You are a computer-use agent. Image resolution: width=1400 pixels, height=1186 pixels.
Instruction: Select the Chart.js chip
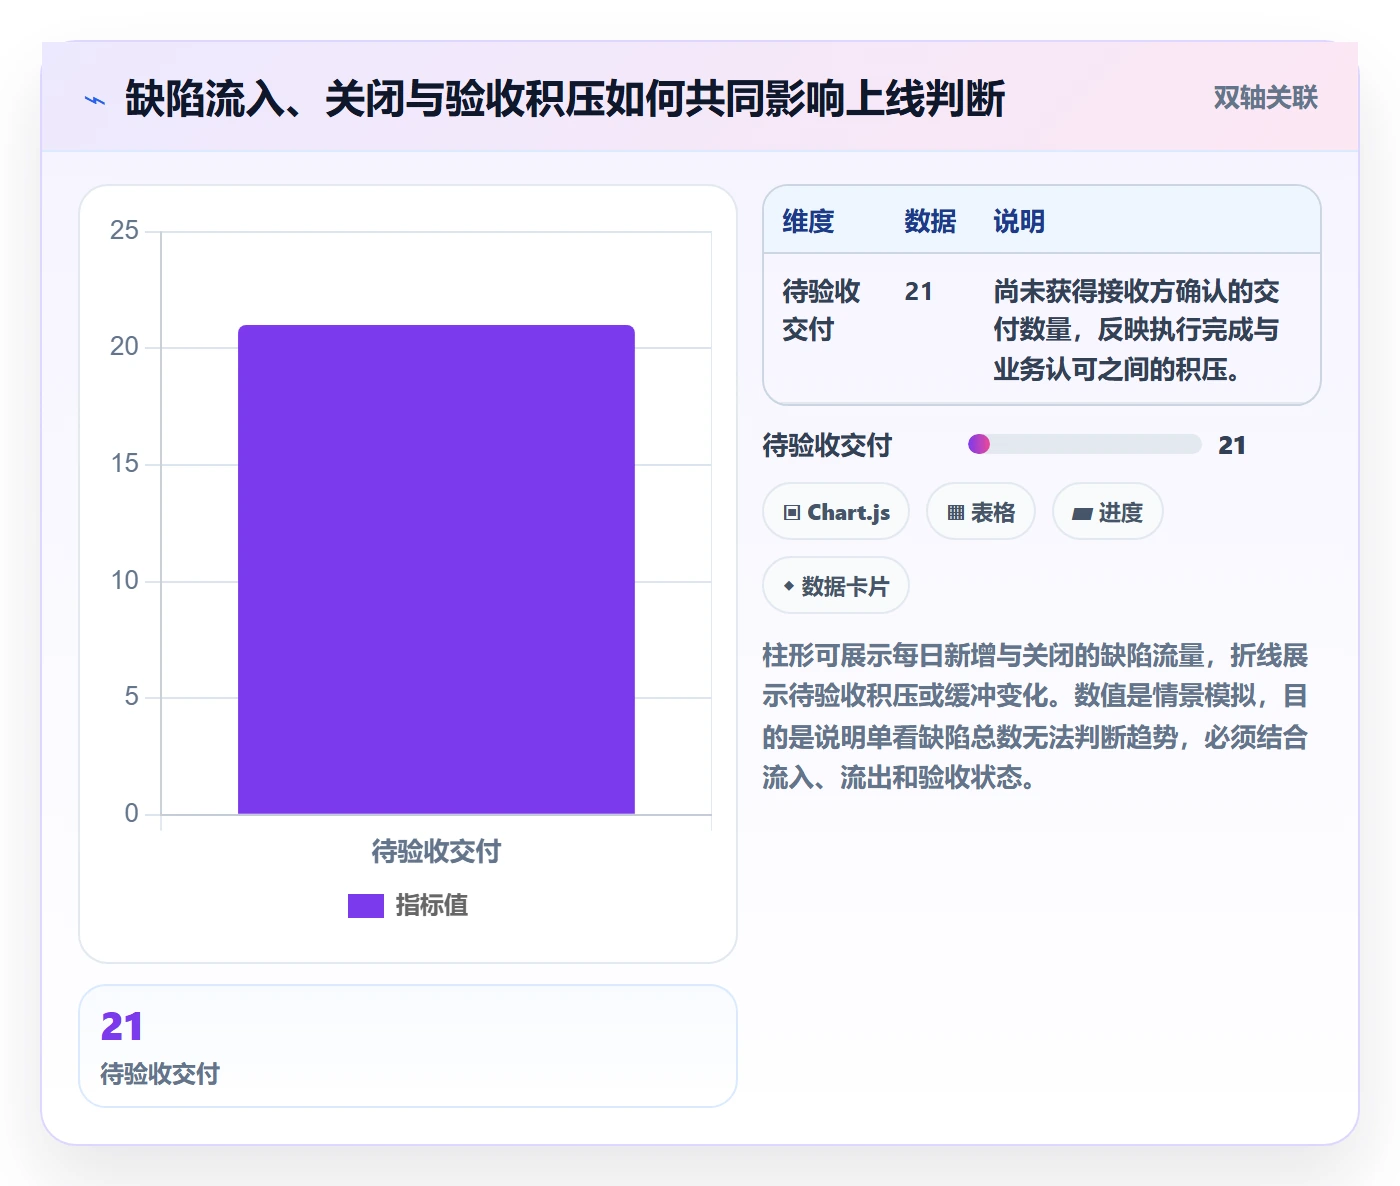pos(836,512)
